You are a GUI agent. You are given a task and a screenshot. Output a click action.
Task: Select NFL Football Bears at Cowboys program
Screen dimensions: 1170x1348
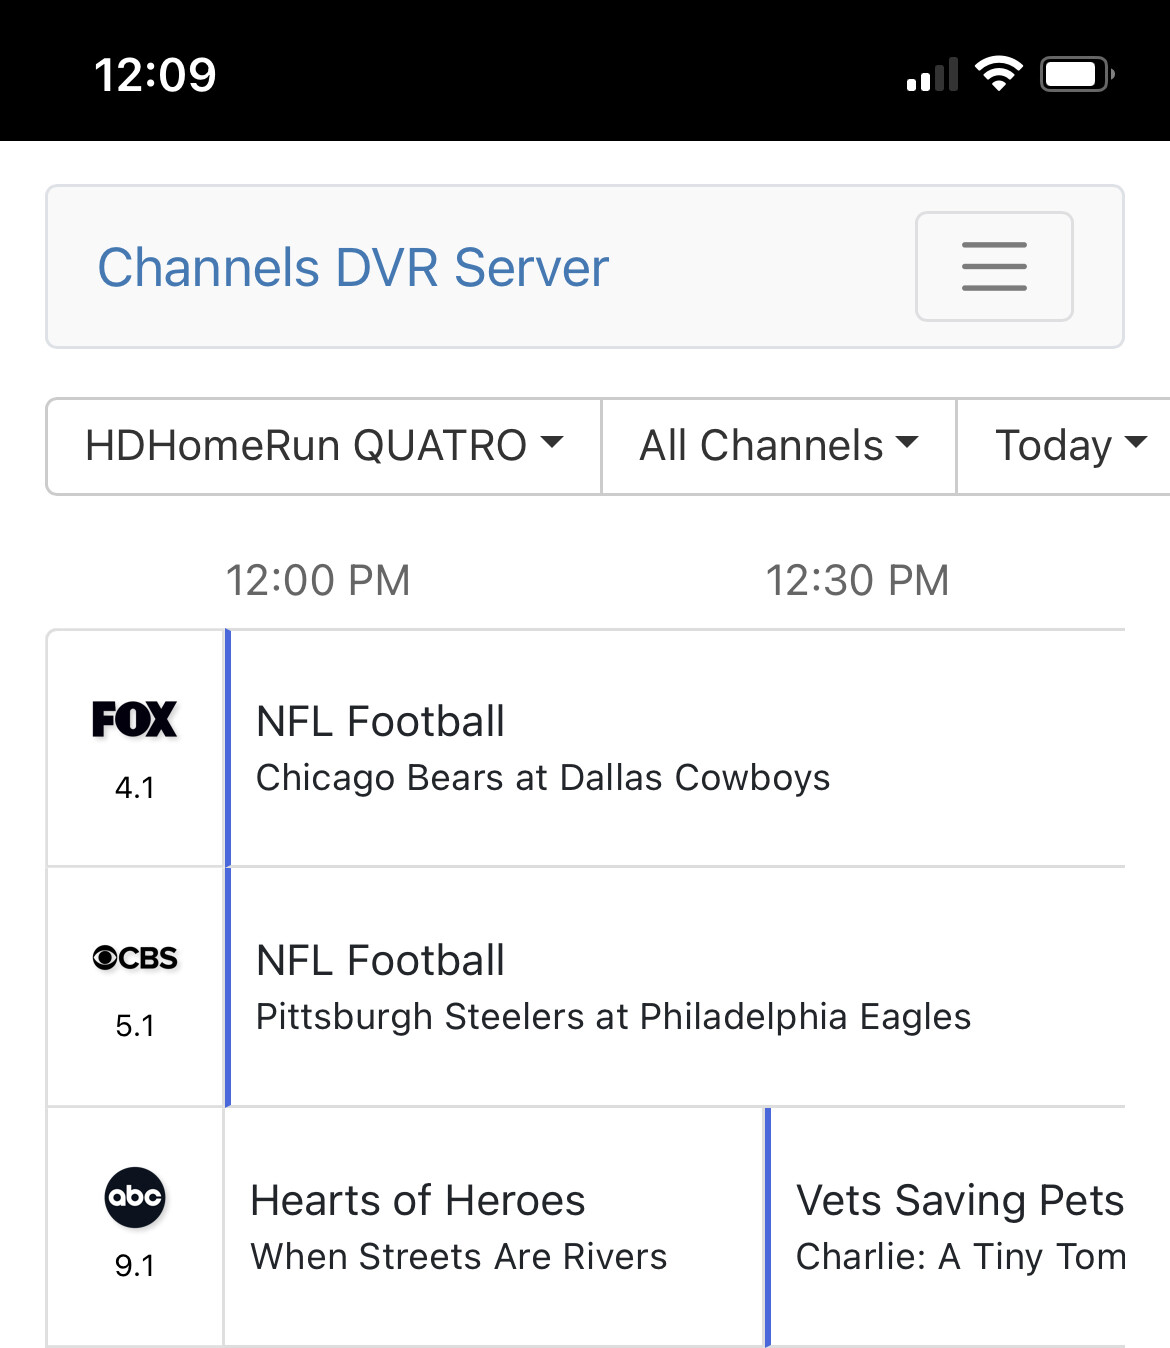pyautogui.click(x=542, y=748)
